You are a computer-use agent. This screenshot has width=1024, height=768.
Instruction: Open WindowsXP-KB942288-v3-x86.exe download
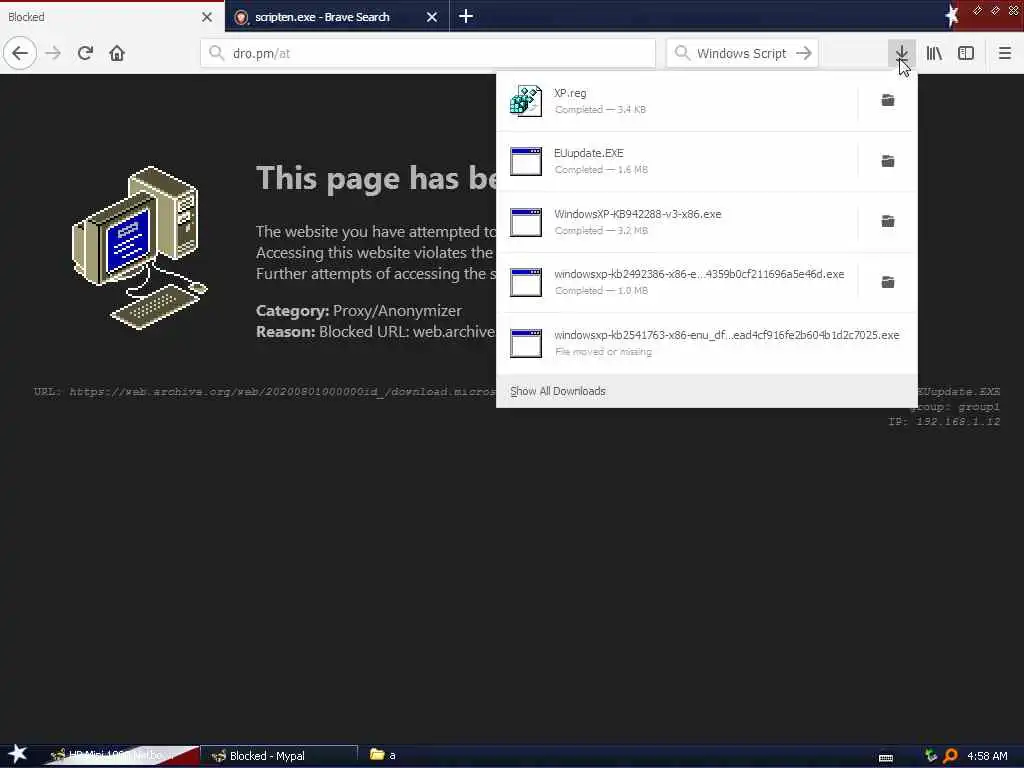[x=676, y=221]
